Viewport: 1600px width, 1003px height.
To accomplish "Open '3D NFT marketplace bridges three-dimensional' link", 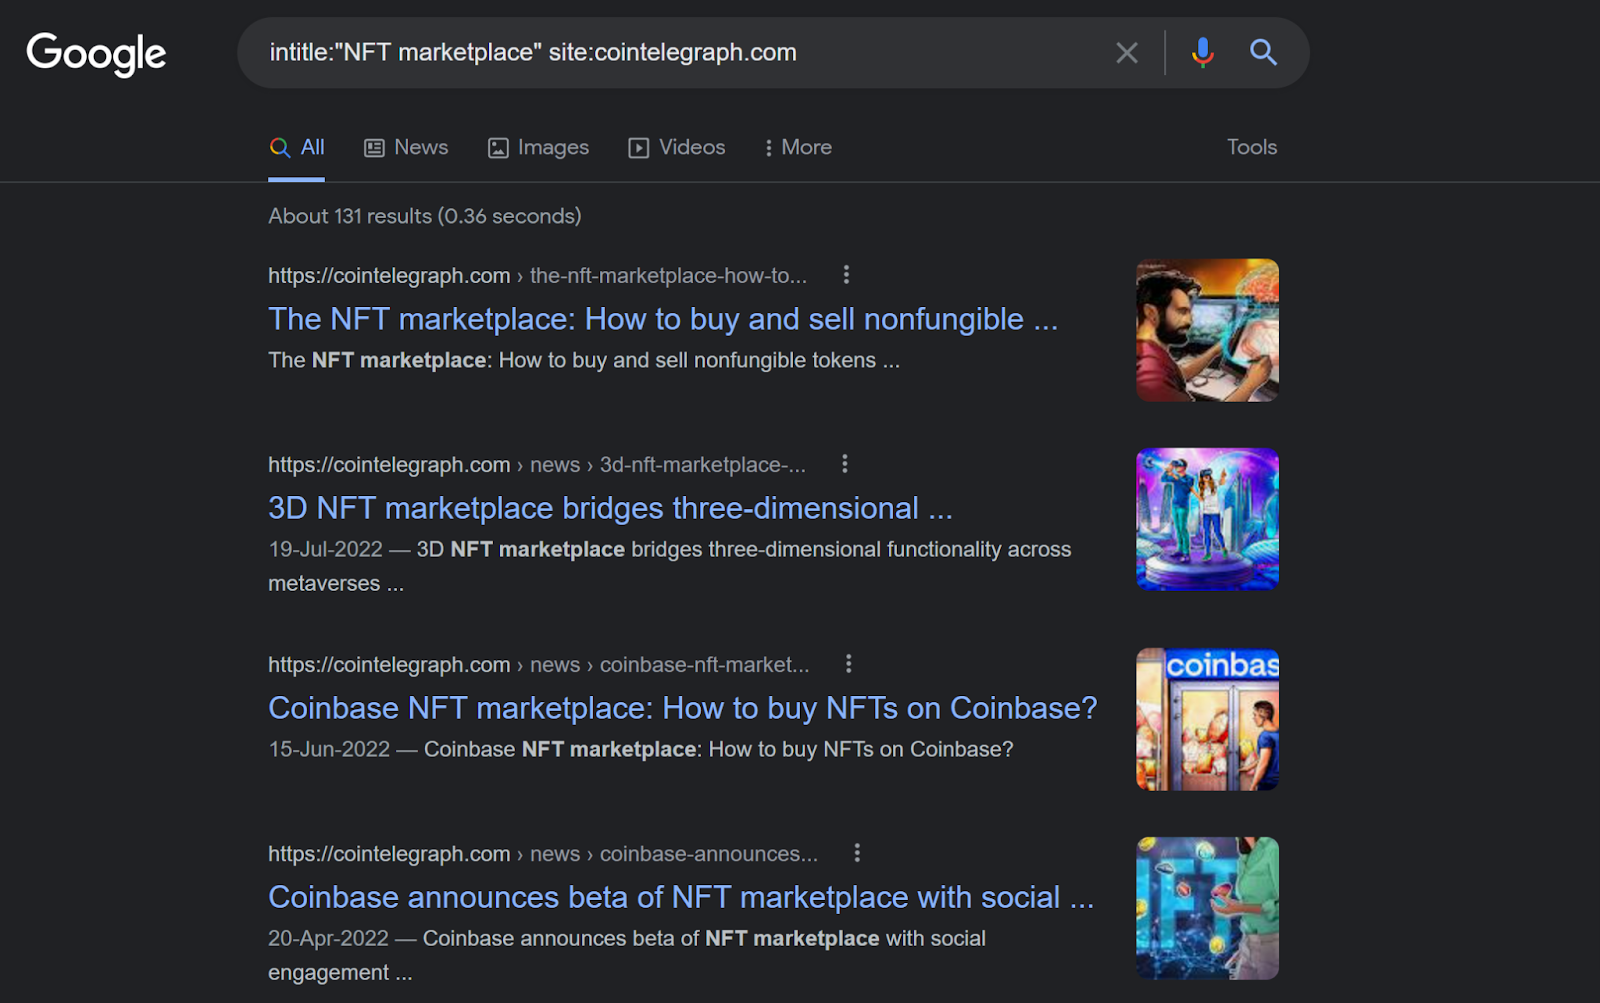I will tap(610, 508).
